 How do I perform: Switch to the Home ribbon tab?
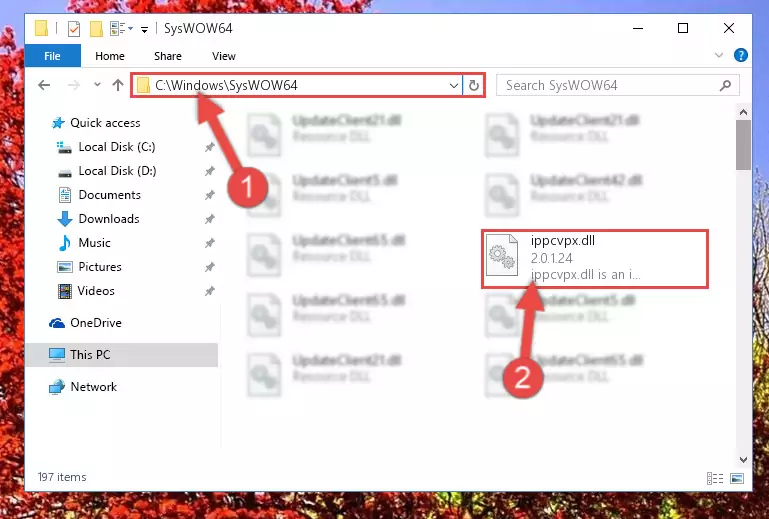point(110,56)
